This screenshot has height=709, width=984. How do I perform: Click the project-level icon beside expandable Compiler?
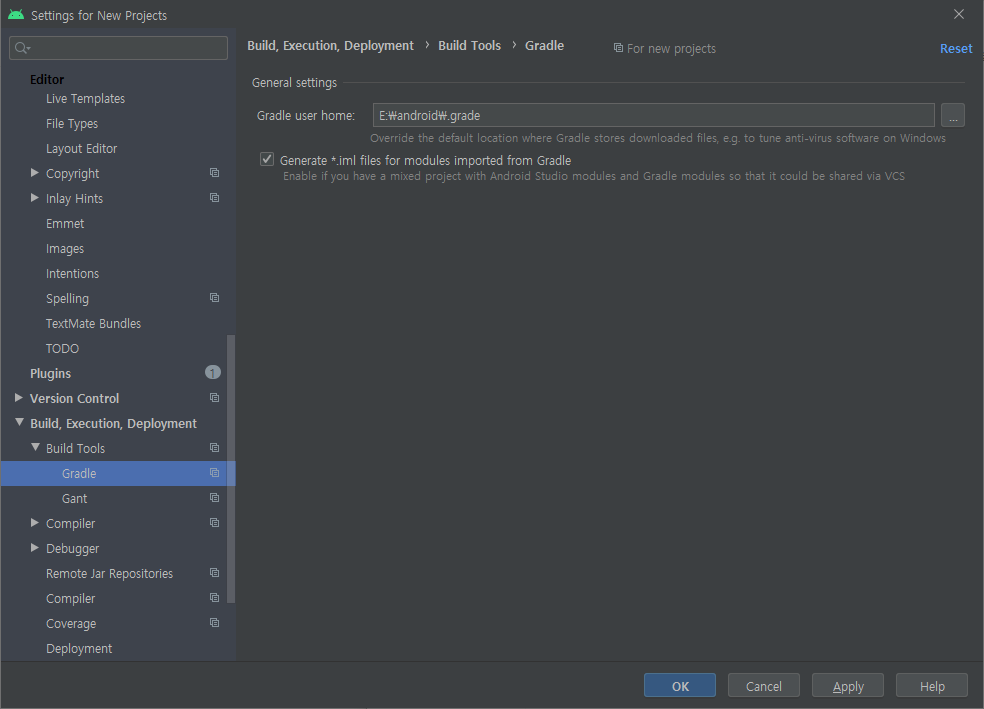click(215, 523)
